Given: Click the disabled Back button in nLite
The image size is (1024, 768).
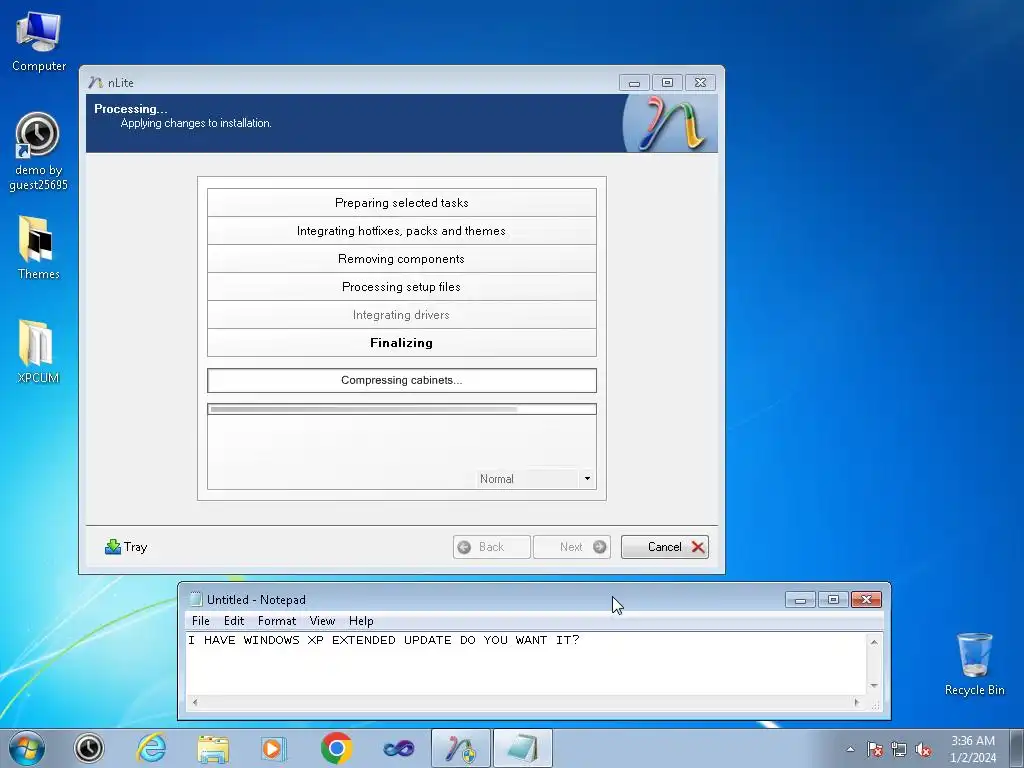Looking at the screenshot, I should click(x=491, y=547).
